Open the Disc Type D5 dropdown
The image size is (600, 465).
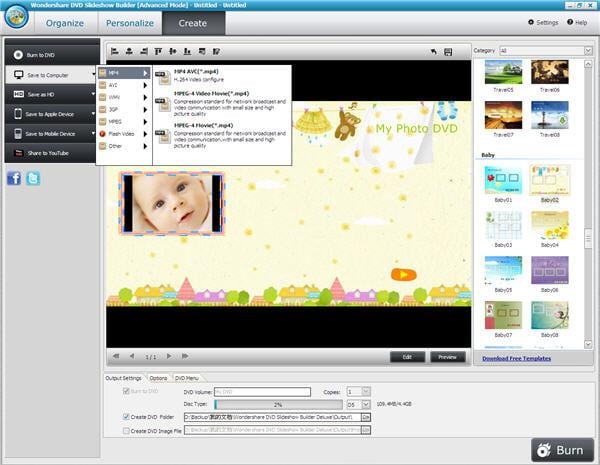359,404
